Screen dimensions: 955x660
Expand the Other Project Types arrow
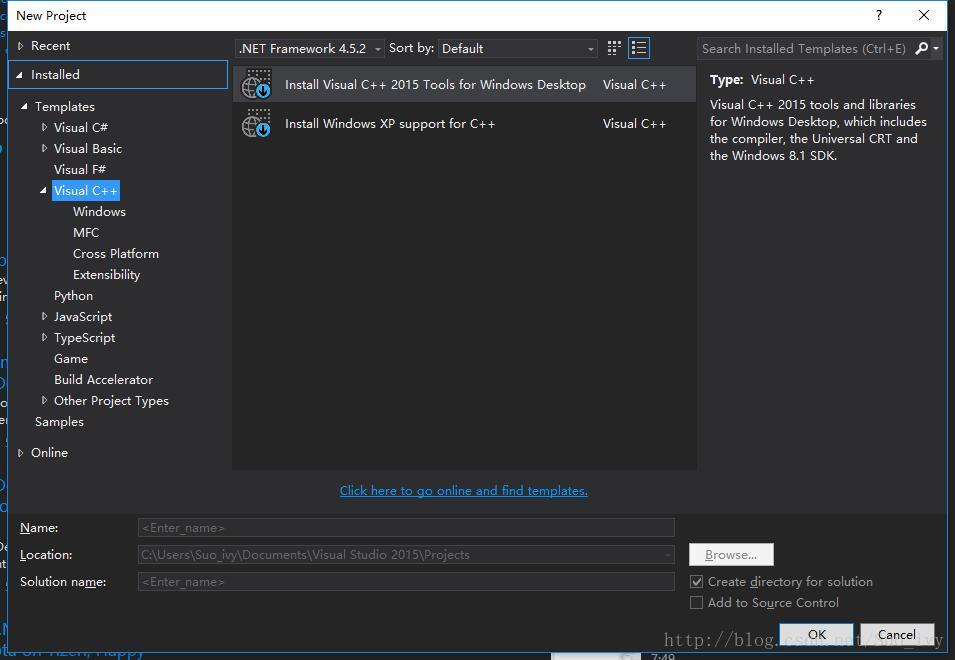44,400
